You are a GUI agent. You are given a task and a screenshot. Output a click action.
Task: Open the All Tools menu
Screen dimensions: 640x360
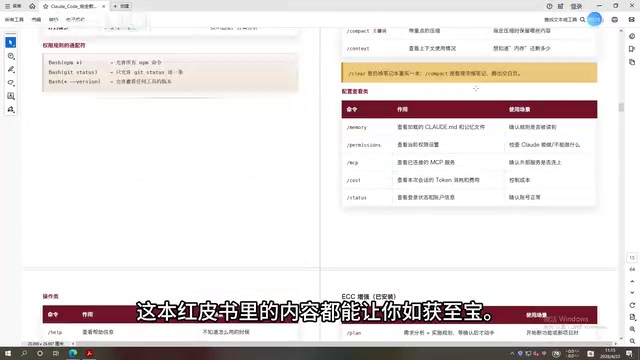(14, 20)
